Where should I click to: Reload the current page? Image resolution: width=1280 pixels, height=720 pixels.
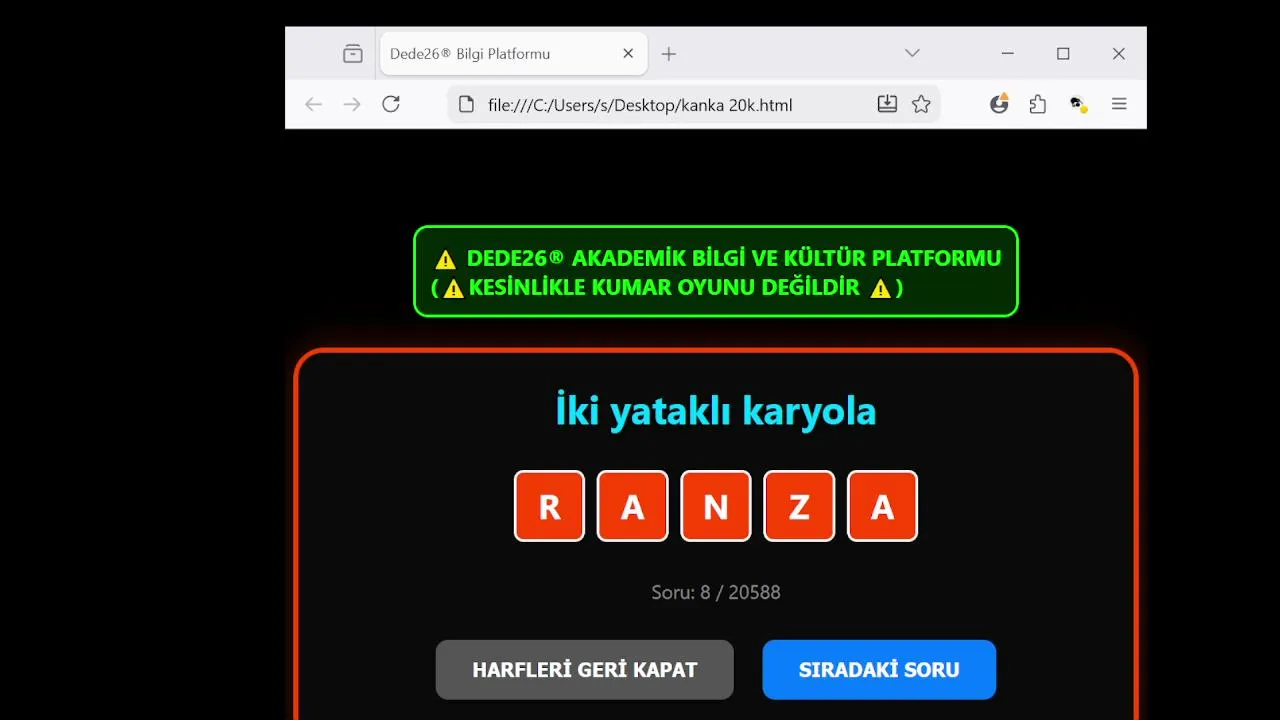pos(391,104)
